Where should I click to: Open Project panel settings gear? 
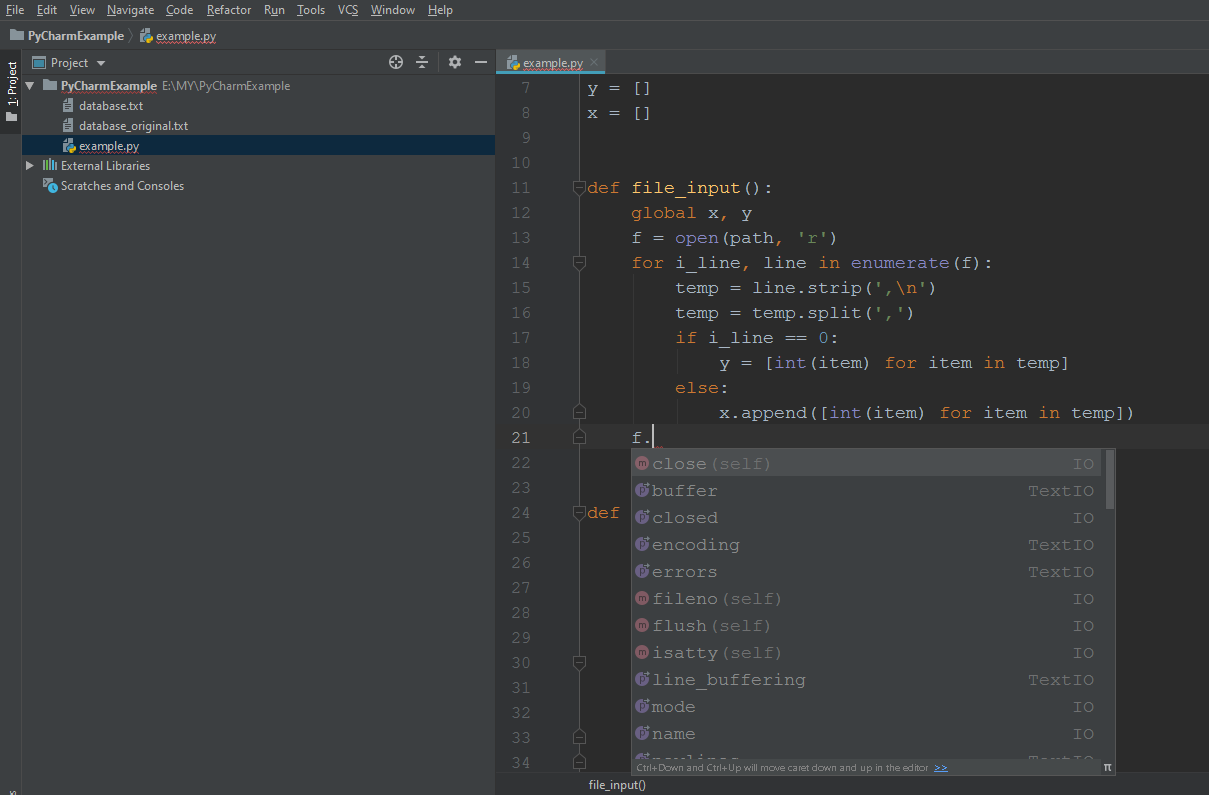tap(455, 62)
